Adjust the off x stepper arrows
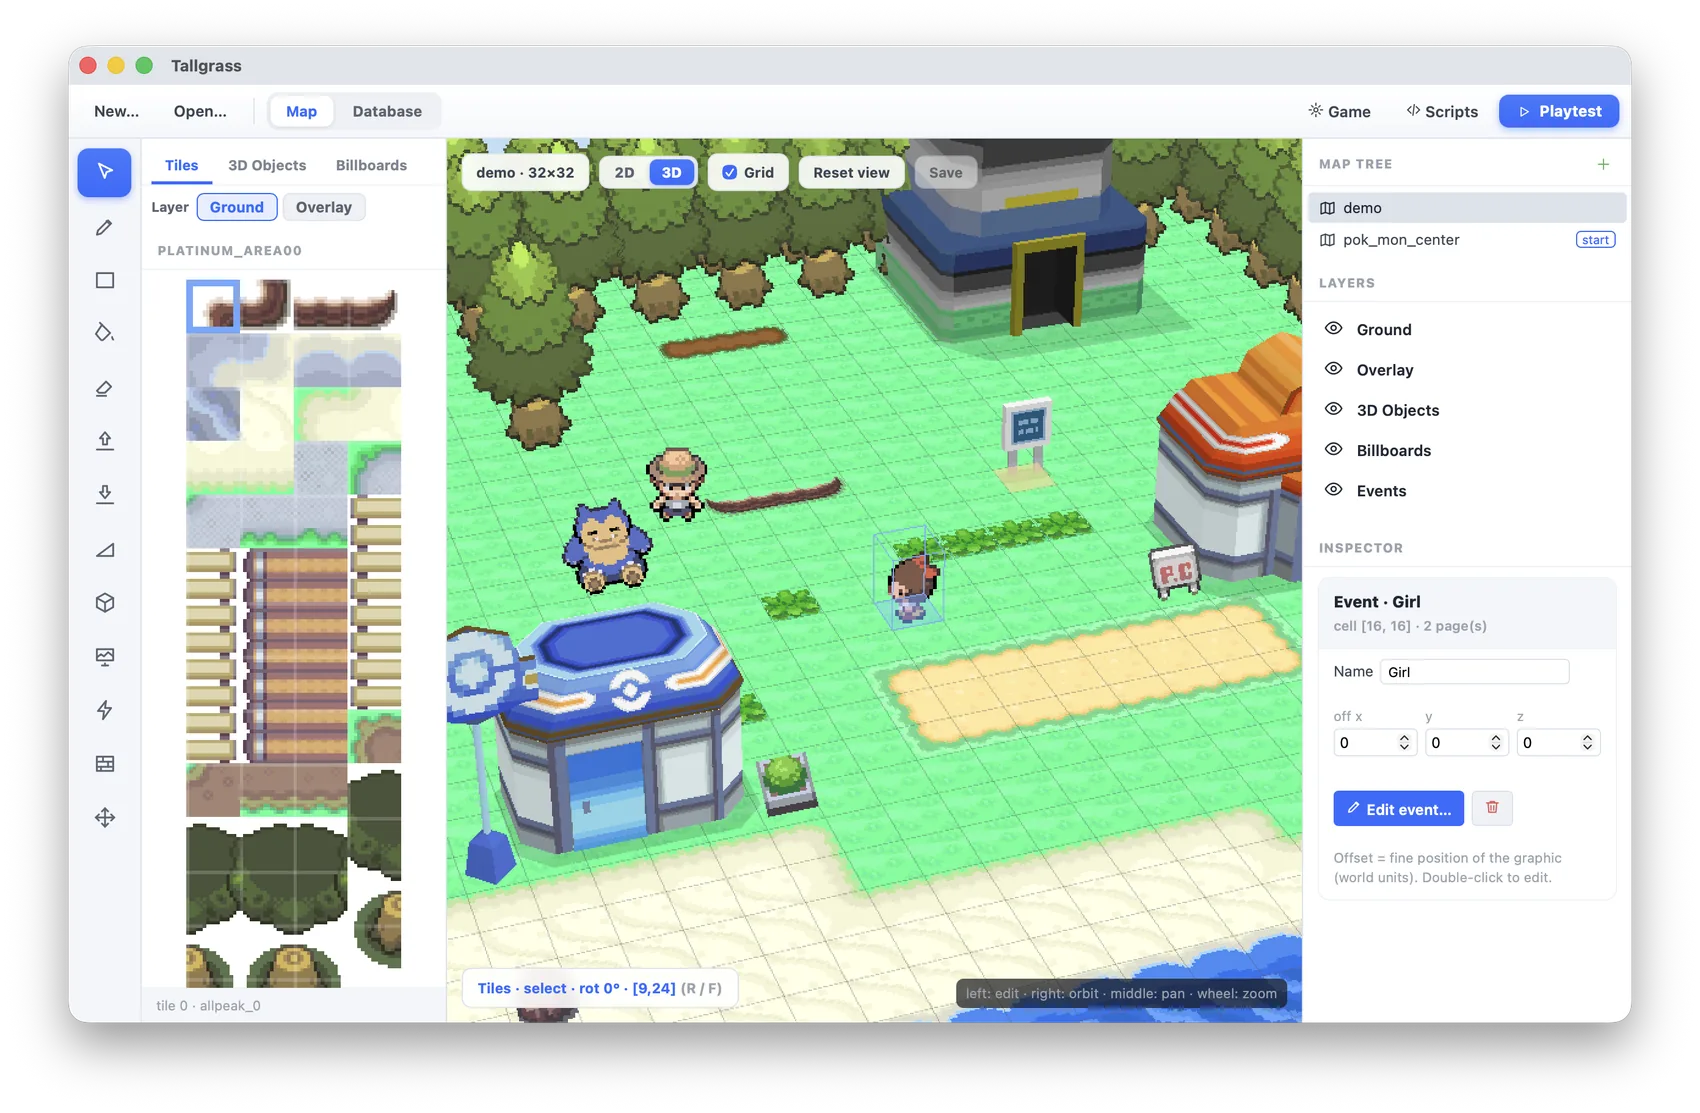Screen dimensions: 1700x1113 (1404, 742)
